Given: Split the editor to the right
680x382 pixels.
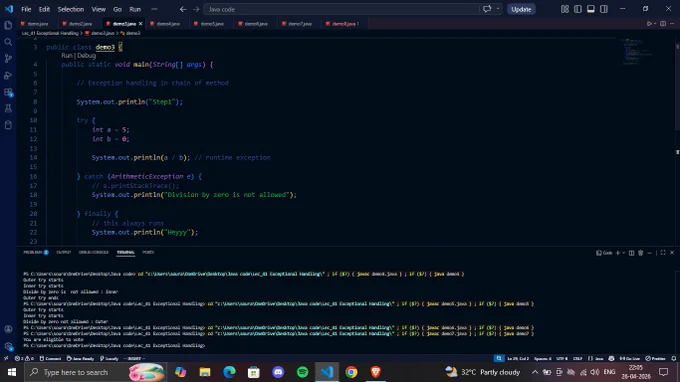Looking at the screenshot, I should 663,24.
